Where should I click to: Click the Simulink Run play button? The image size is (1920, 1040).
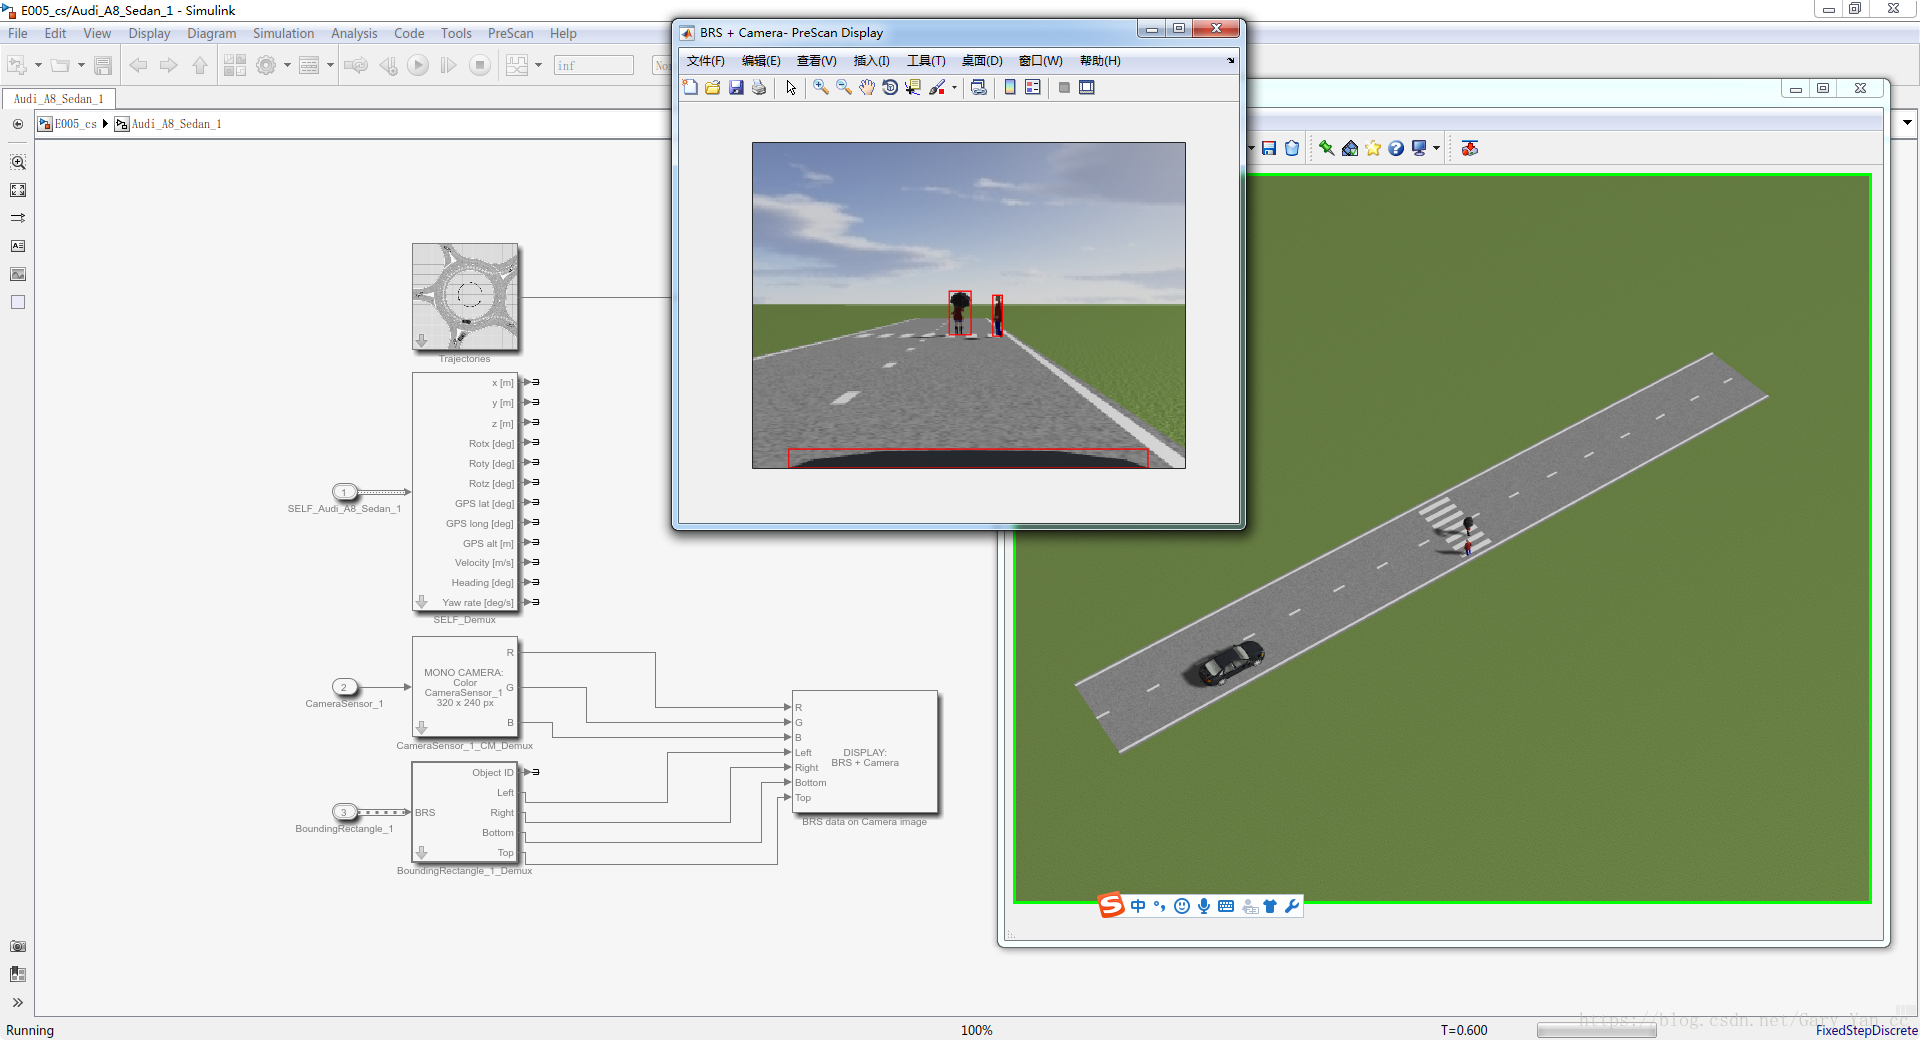[x=418, y=66]
